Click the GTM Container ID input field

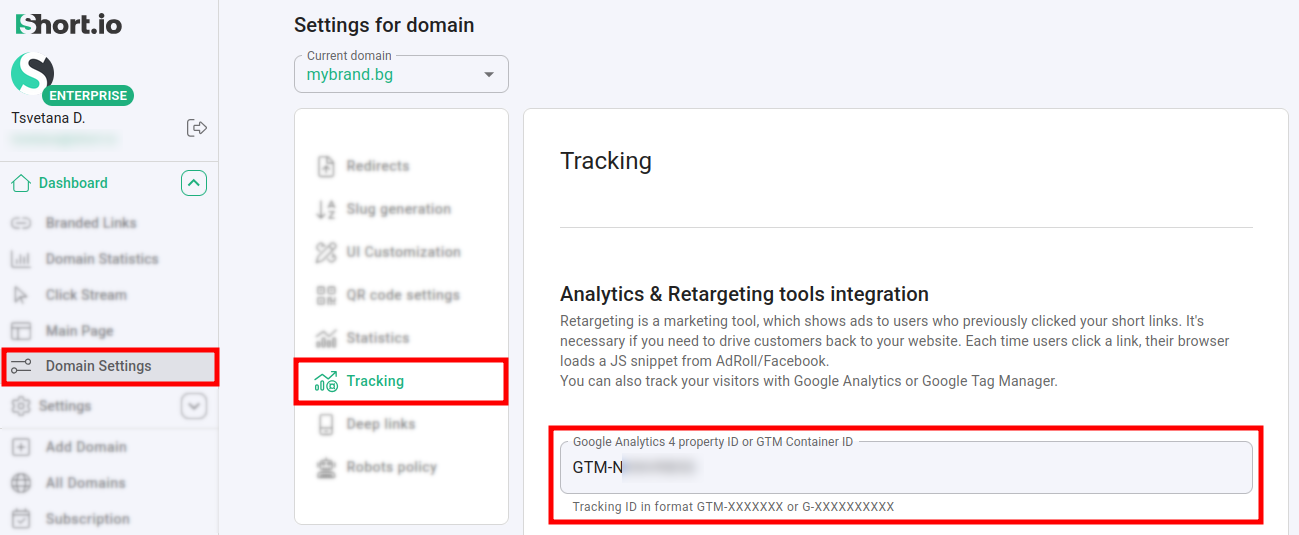pos(905,468)
